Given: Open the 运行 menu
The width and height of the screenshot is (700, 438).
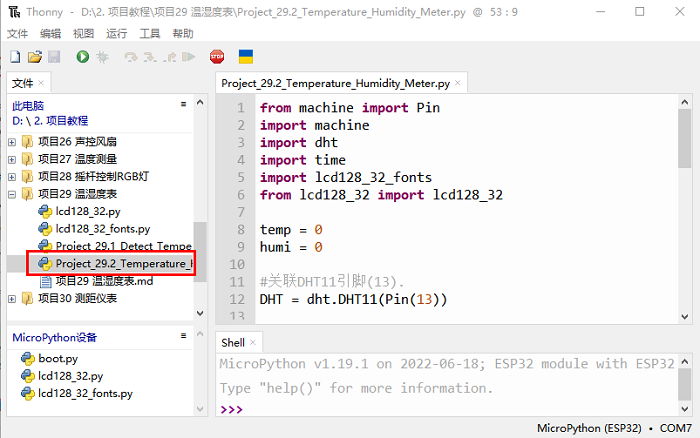Looking at the screenshot, I should (116, 33).
